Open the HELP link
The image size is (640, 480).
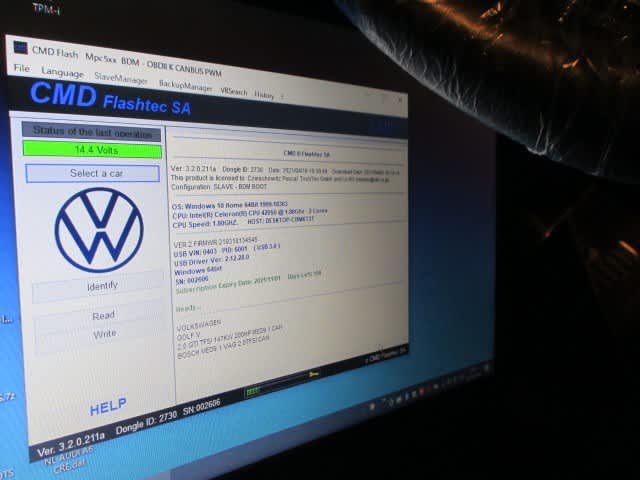pos(108,406)
